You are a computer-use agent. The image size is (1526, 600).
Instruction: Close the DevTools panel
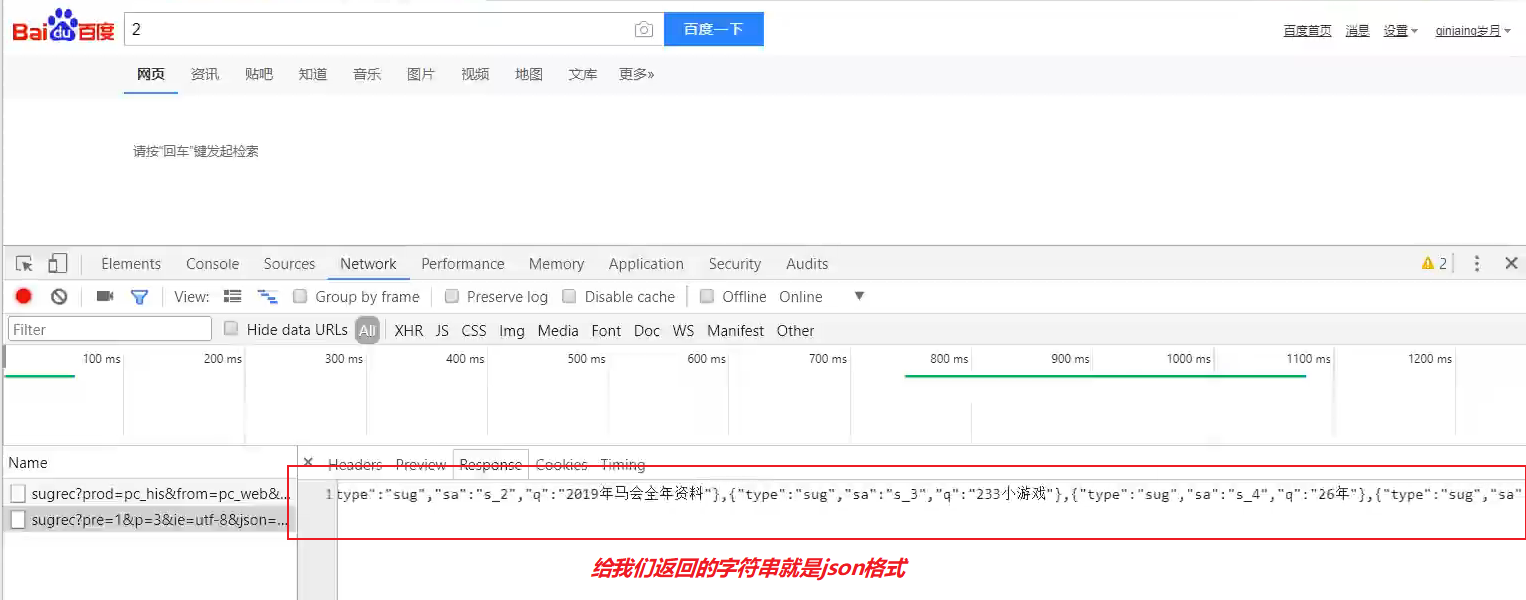pyautogui.click(x=1511, y=264)
